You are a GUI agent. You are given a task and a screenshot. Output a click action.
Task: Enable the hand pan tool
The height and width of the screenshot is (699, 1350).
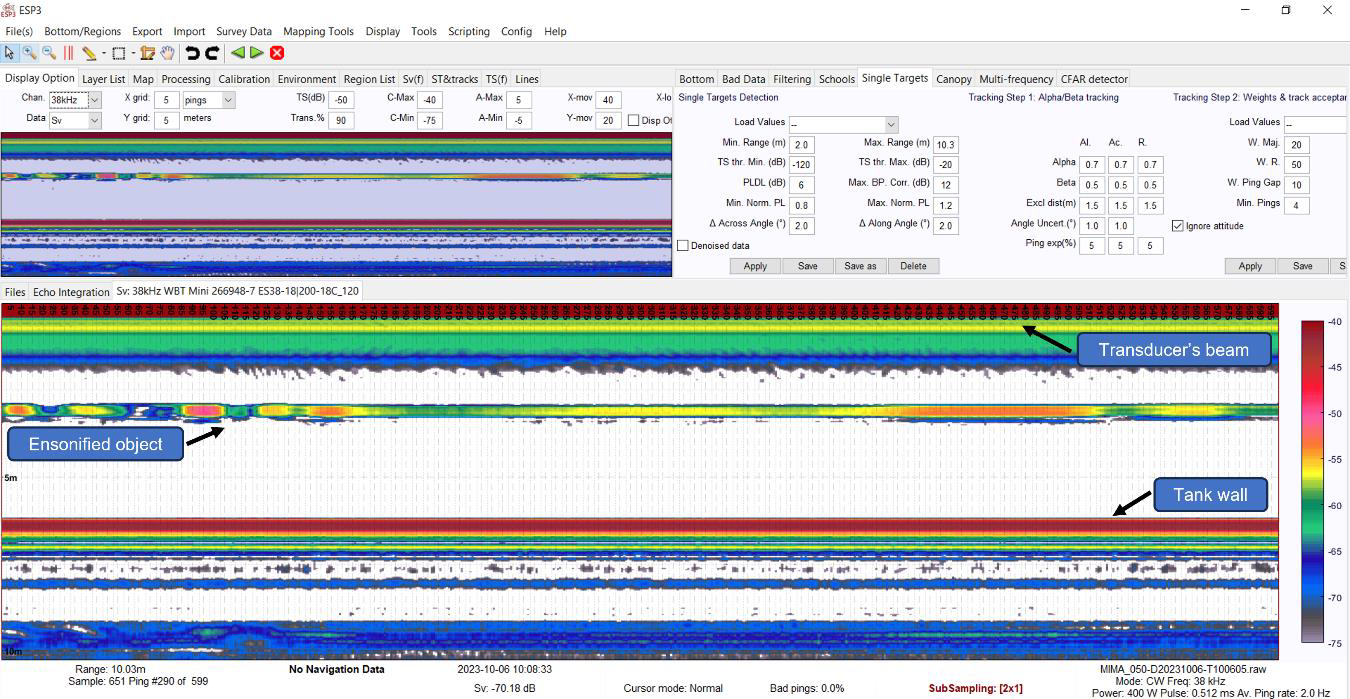pos(167,53)
